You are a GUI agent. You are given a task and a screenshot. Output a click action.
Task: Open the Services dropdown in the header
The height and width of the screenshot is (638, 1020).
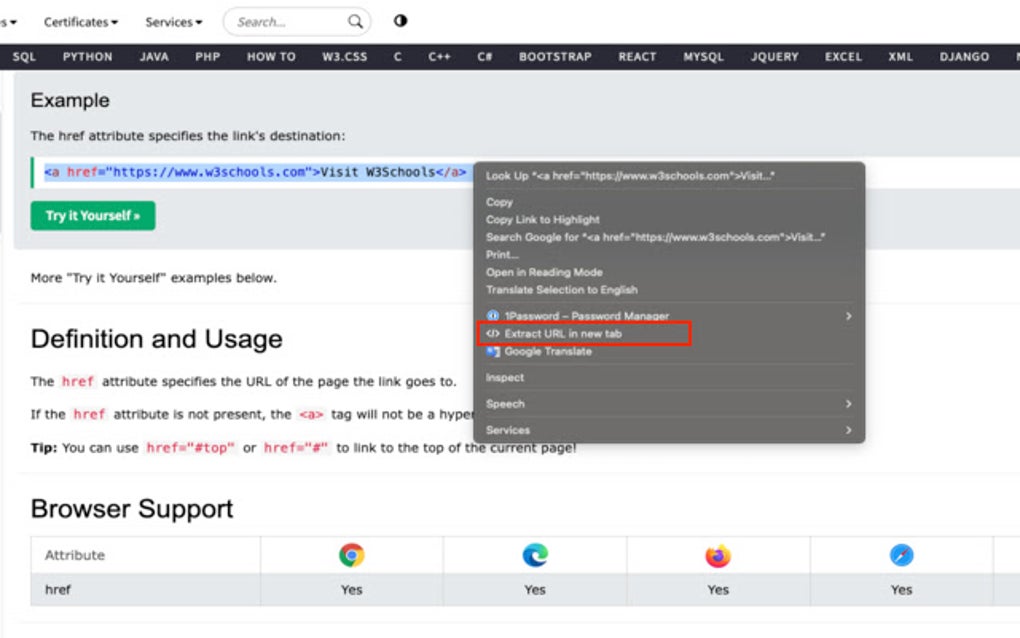[x=172, y=21]
